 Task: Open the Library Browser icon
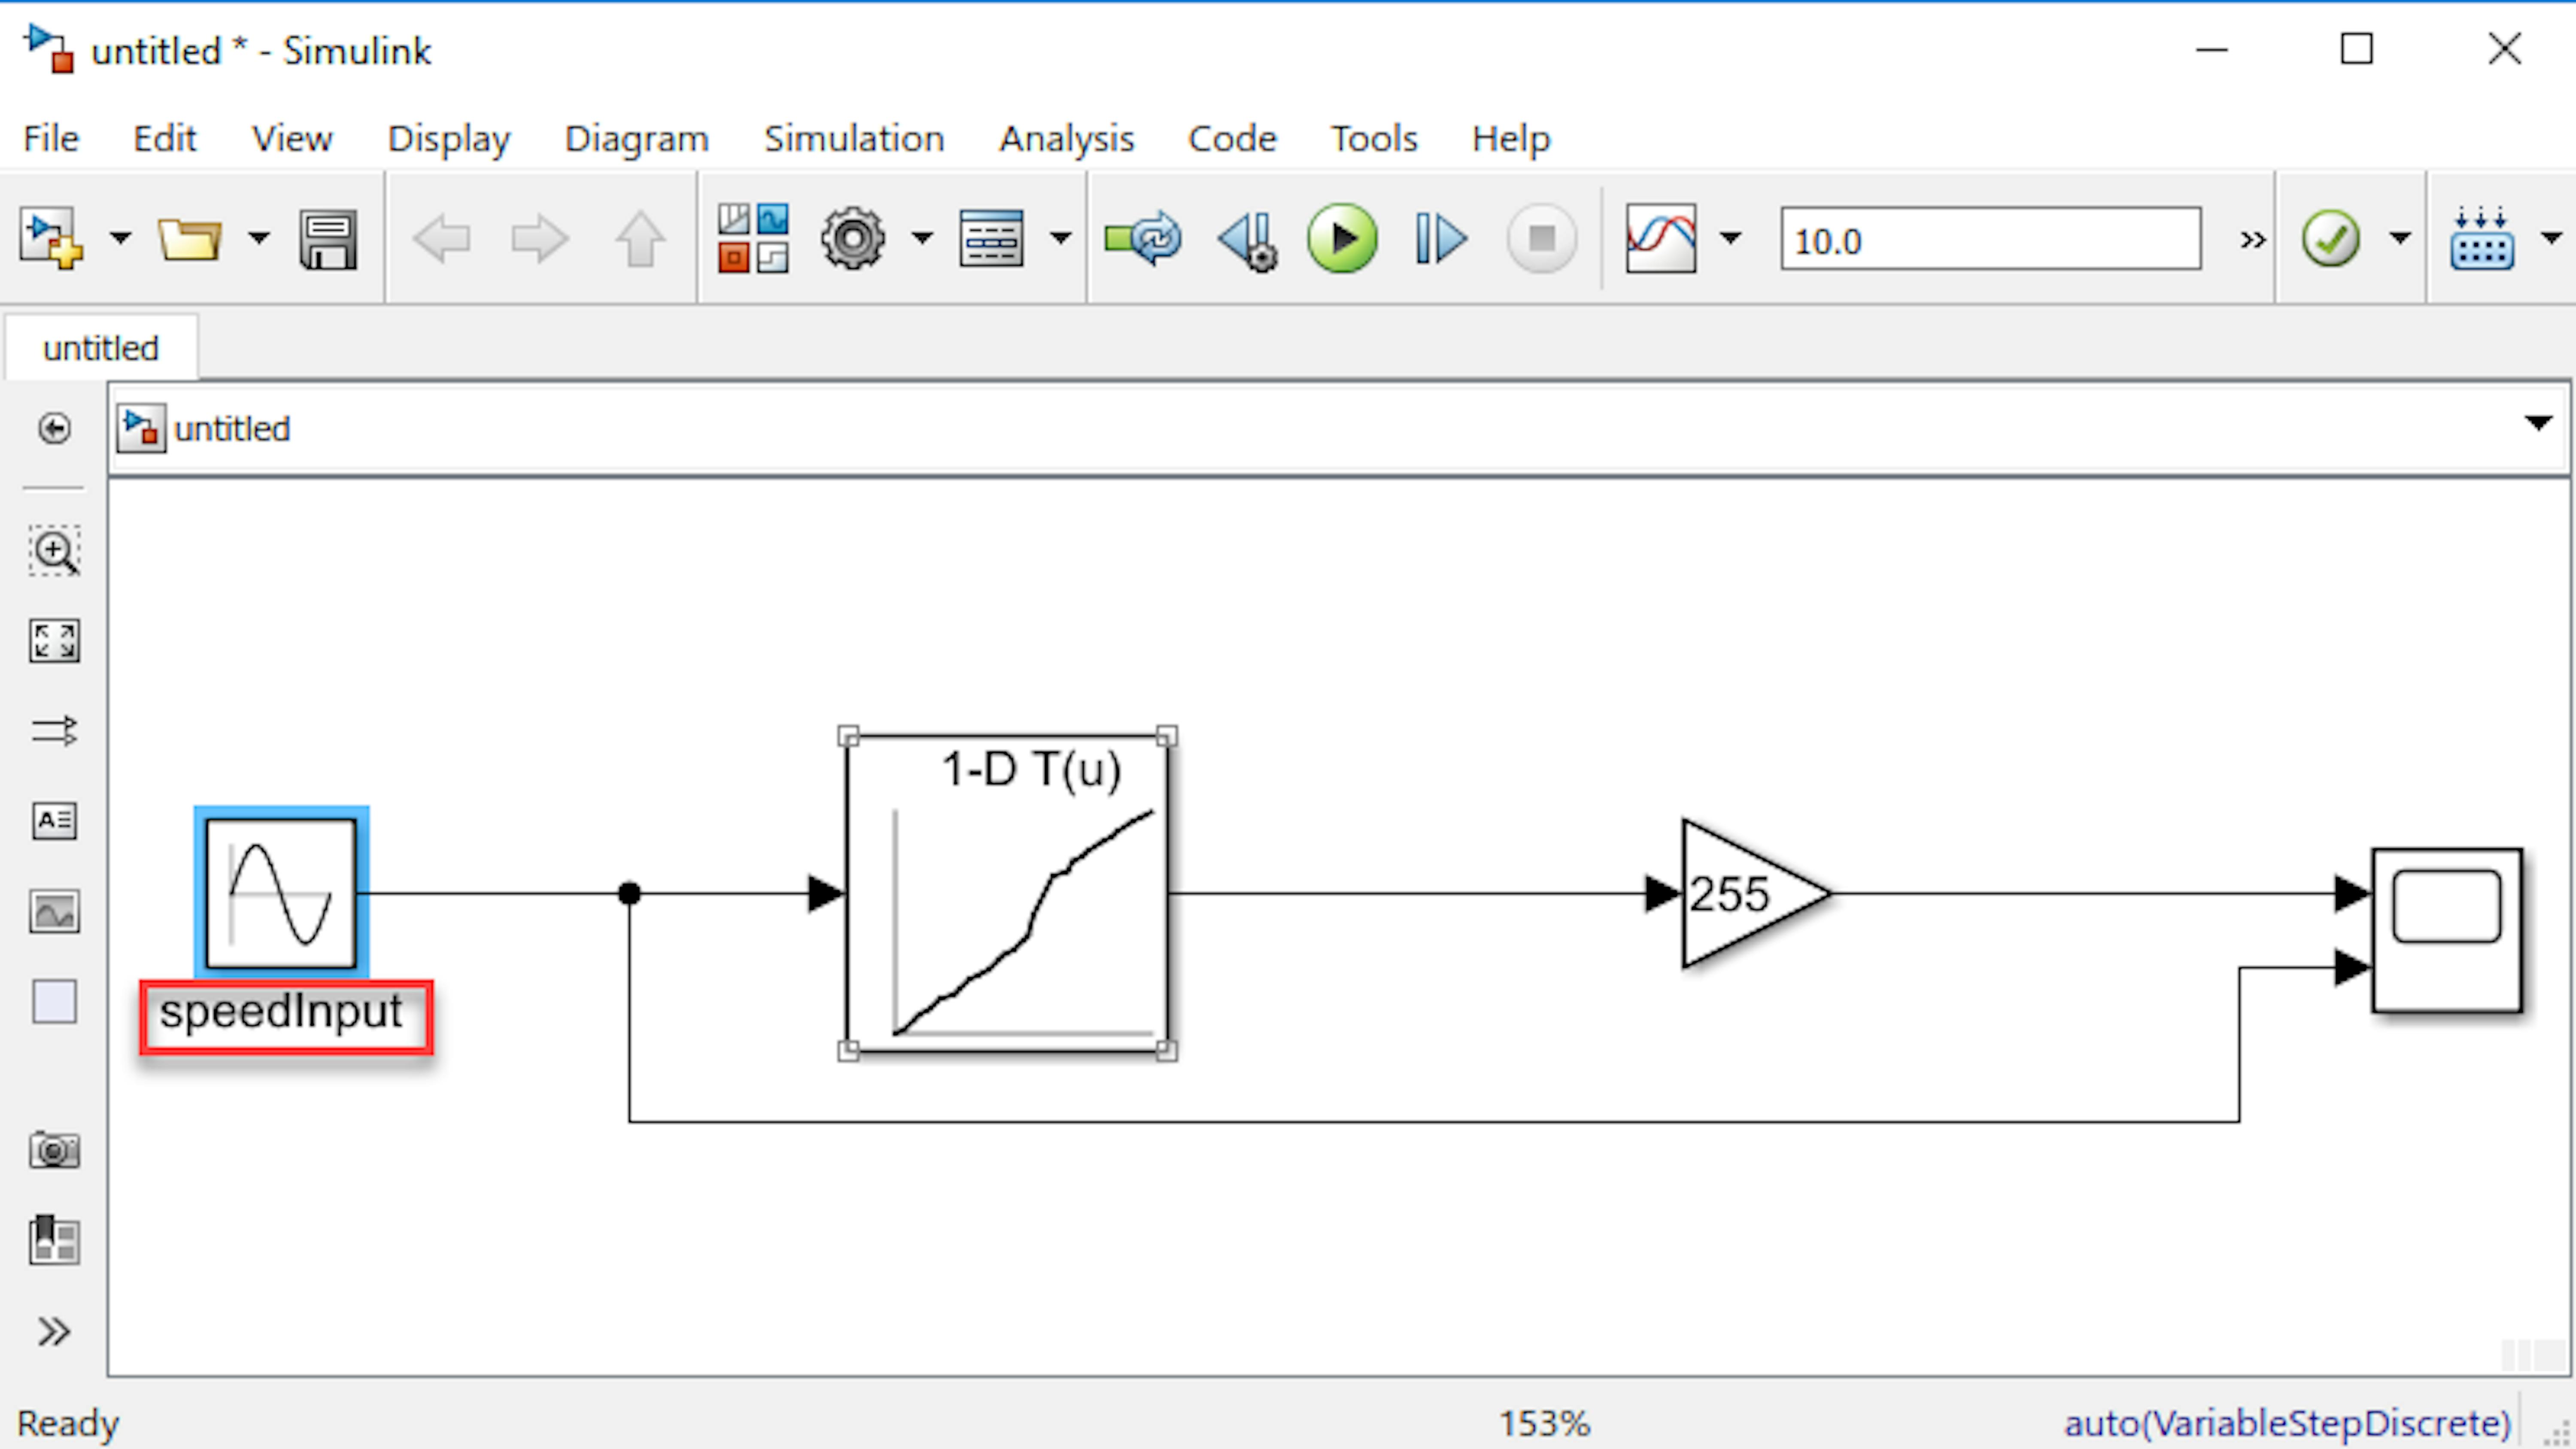[x=753, y=239]
